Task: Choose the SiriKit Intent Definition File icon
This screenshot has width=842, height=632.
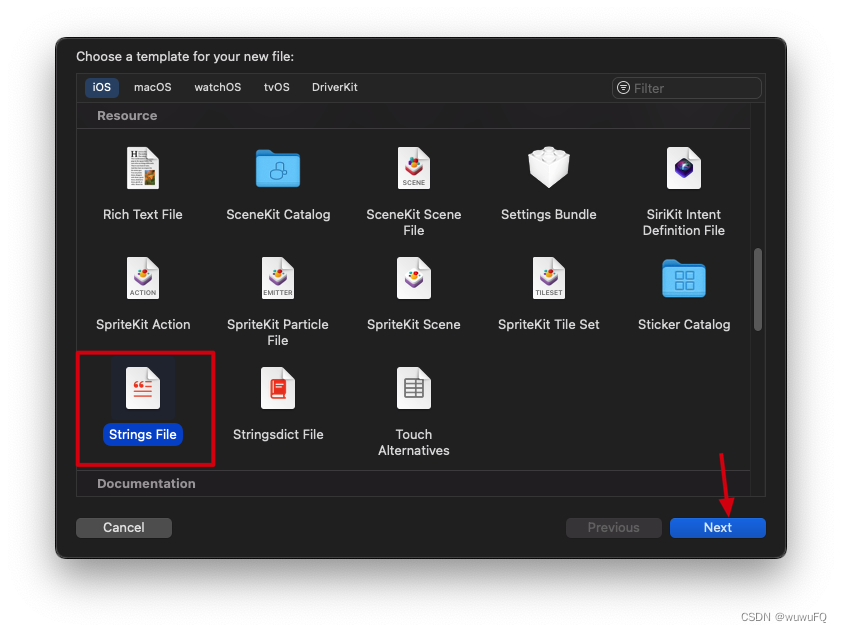Action: coord(684,168)
